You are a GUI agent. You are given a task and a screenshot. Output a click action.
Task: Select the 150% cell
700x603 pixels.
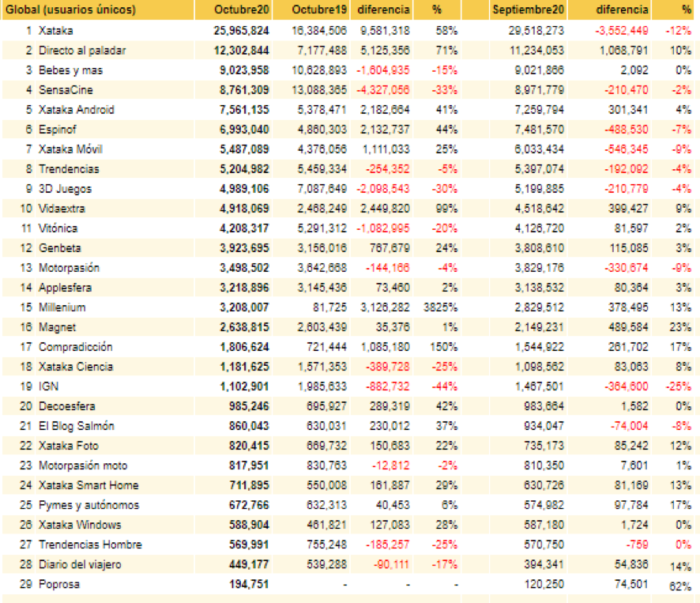pos(444,347)
